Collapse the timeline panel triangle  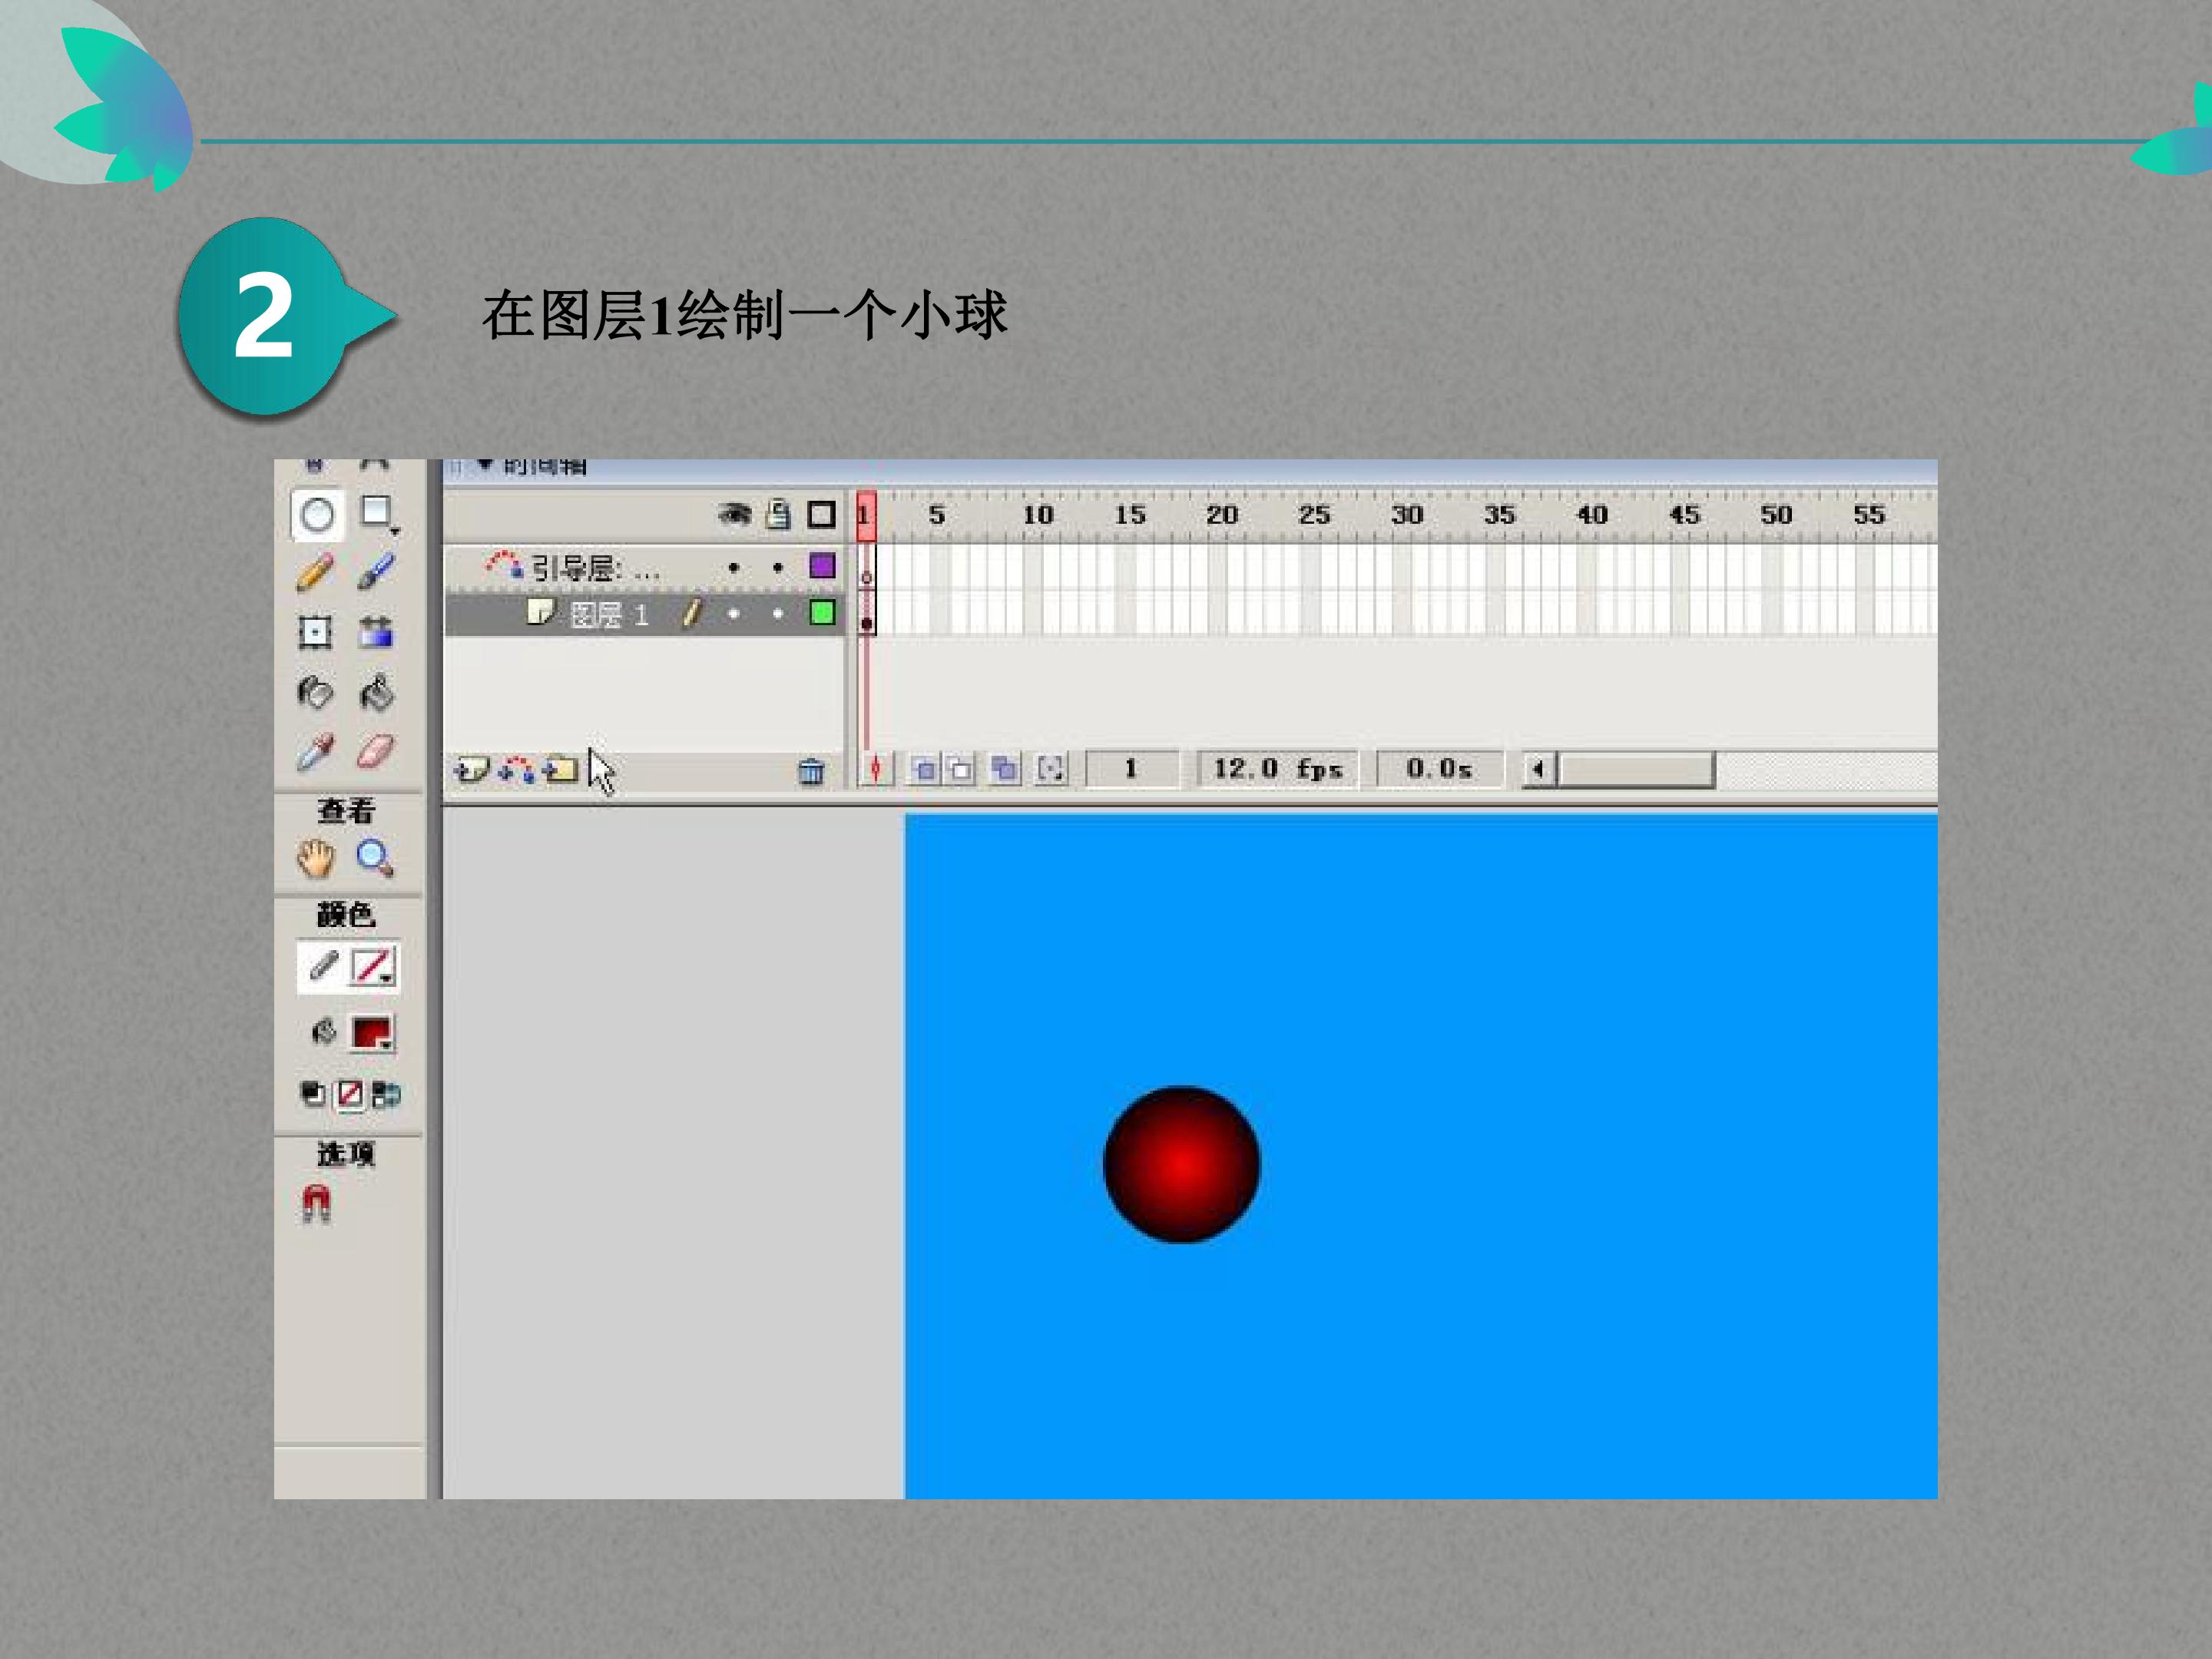(485, 465)
